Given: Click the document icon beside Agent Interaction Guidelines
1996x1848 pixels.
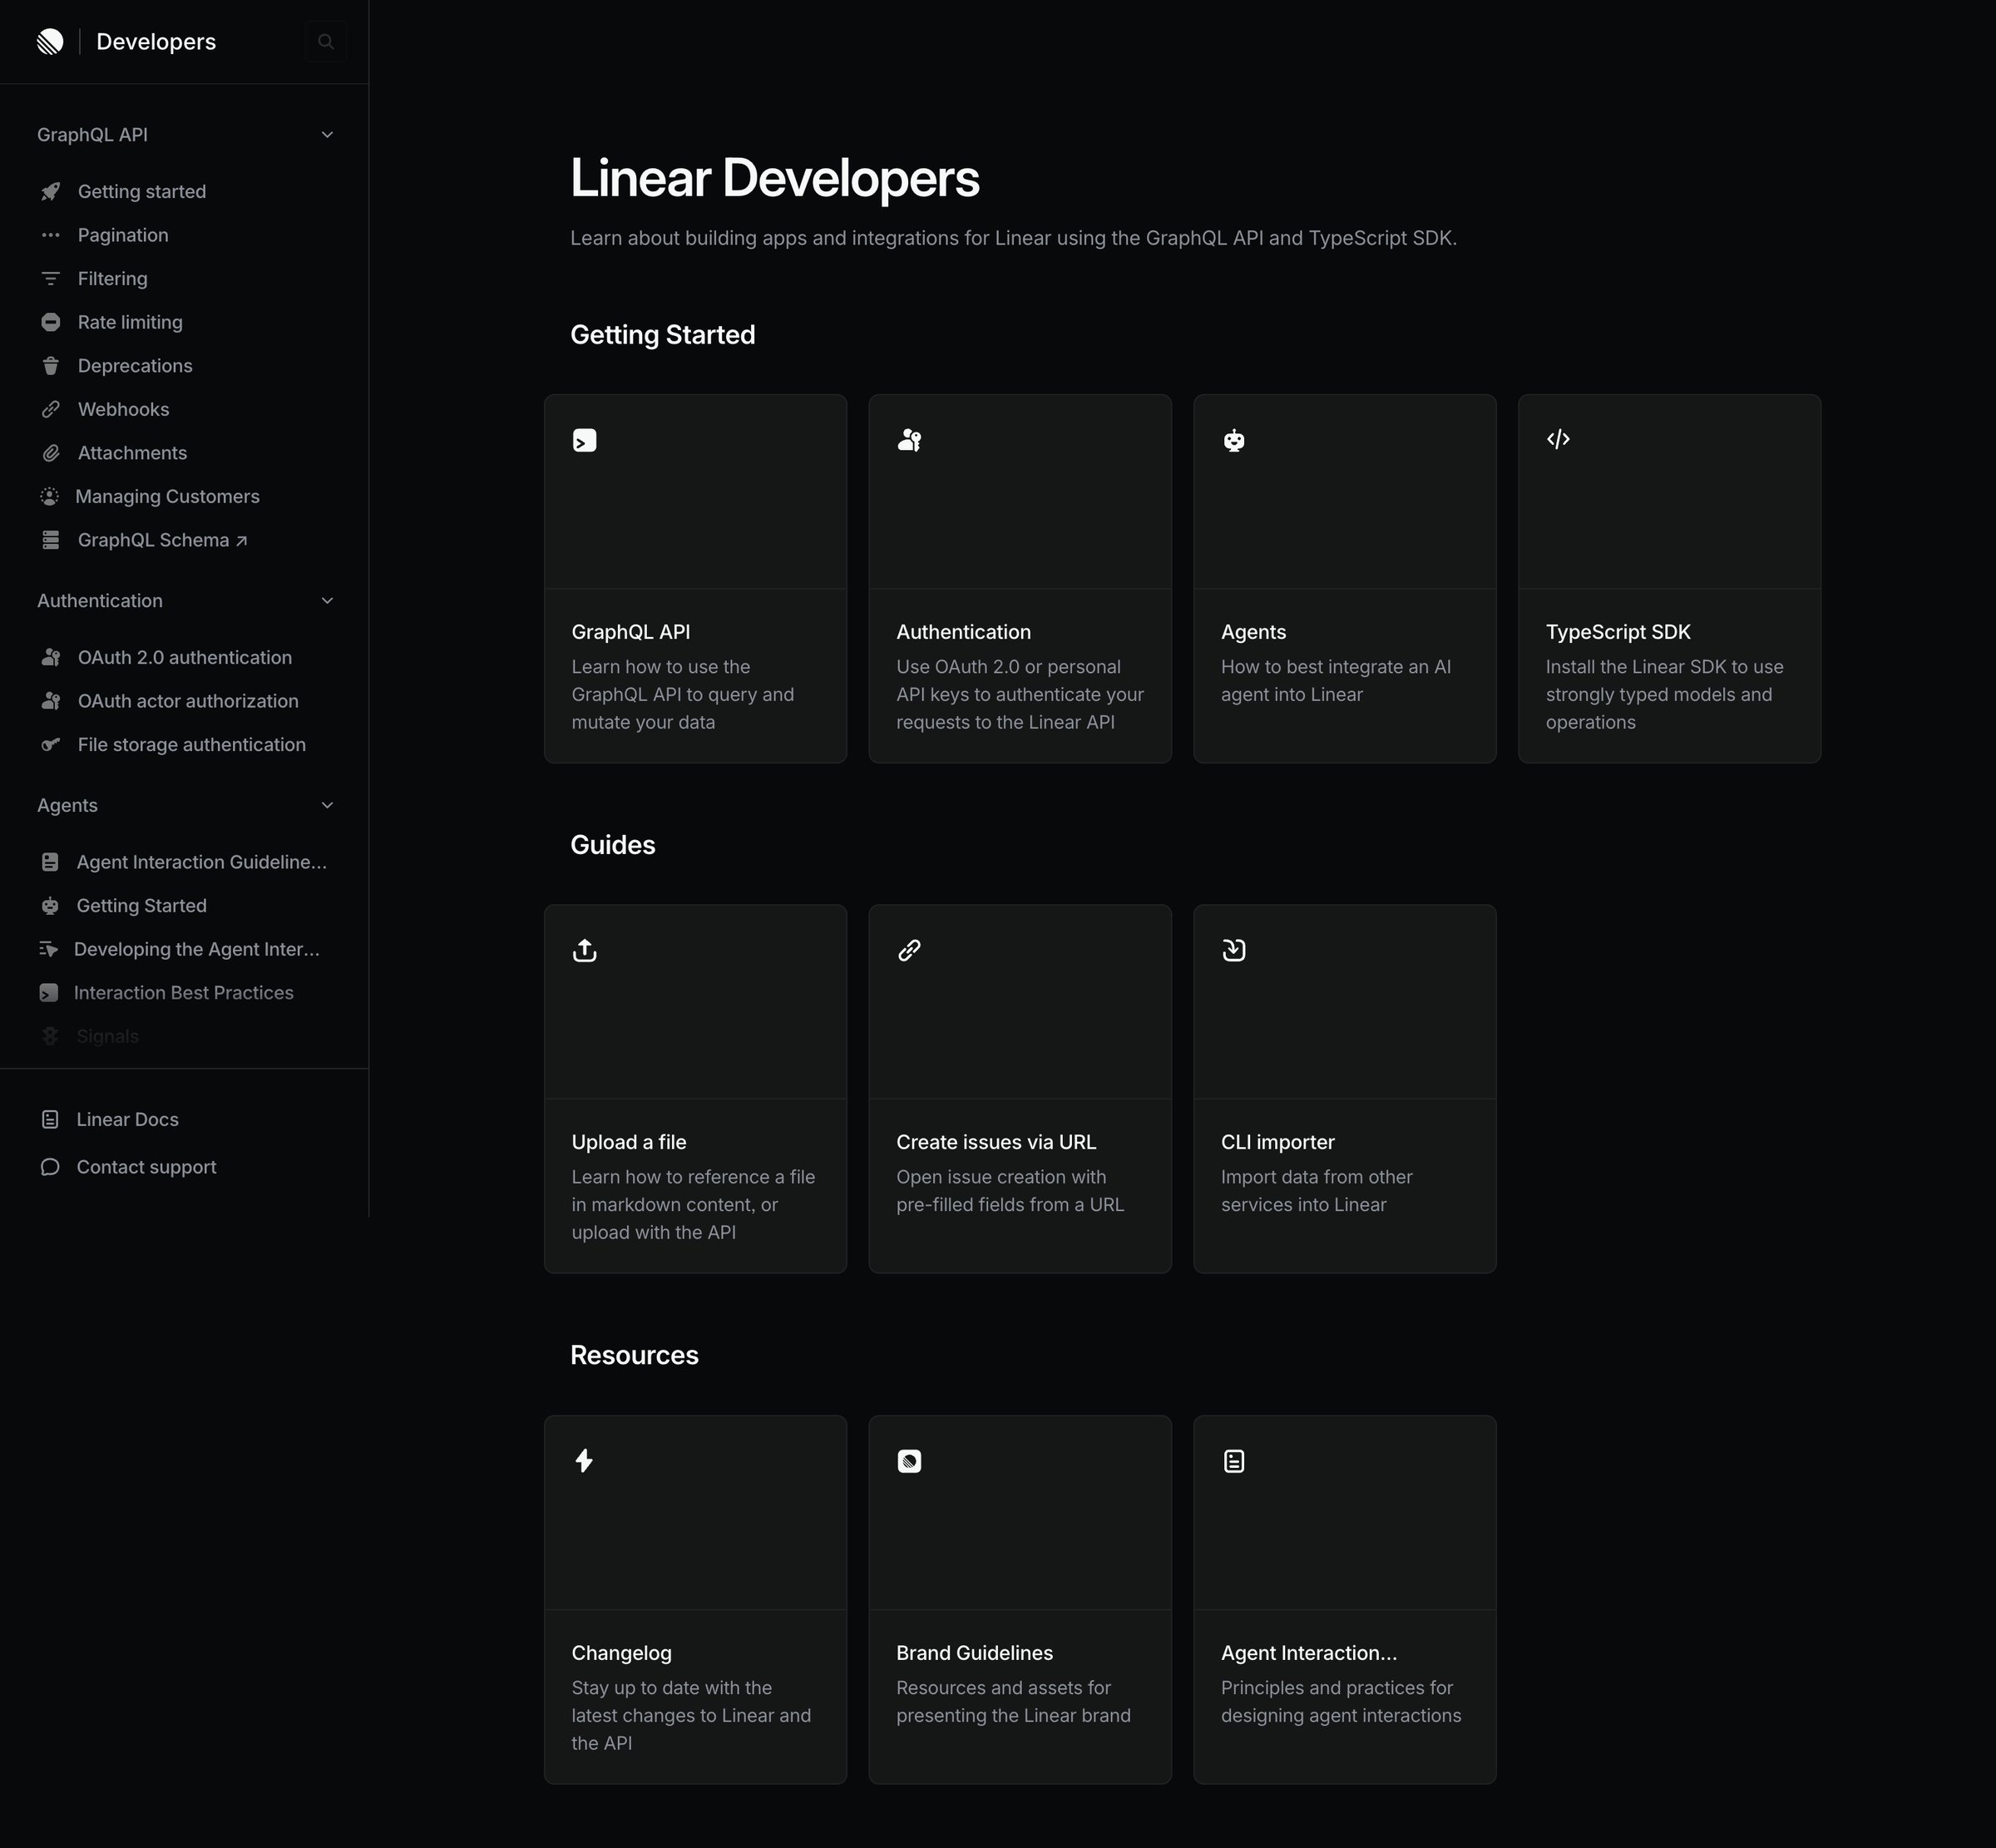Looking at the screenshot, I should click(x=50, y=861).
